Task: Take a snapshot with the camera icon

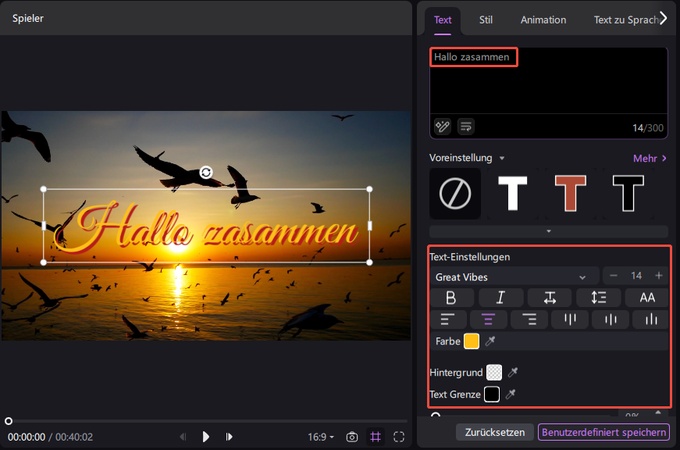Action: pos(352,437)
